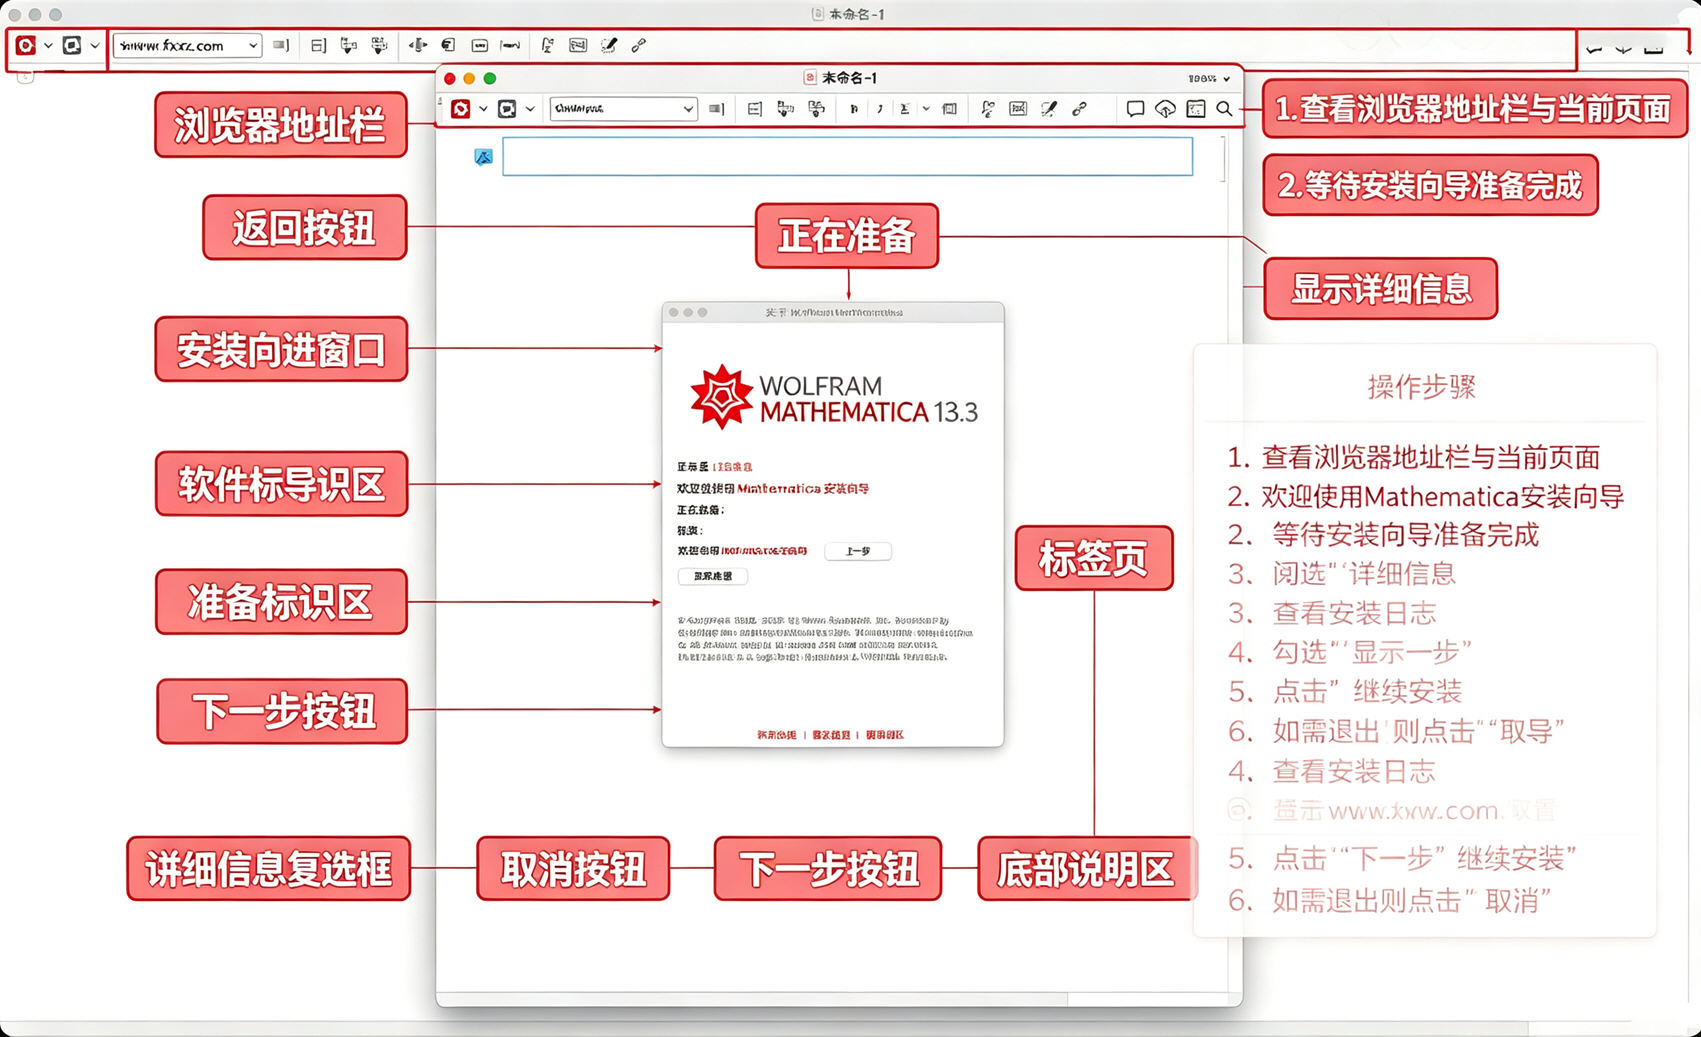
Task: Click the red Wolfram icon in front window toolbar
Action: pos(460,109)
